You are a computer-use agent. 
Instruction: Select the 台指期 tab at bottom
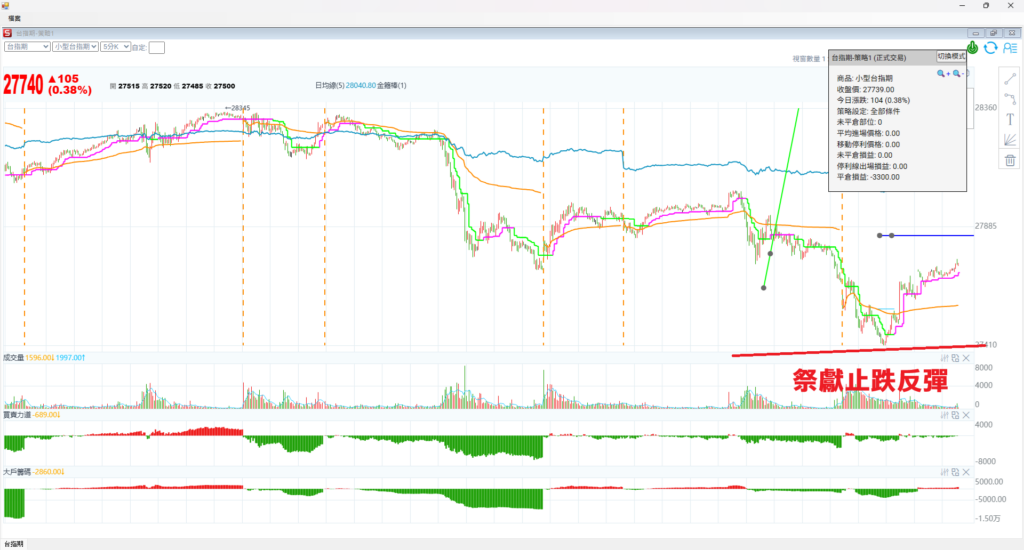click(14, 544)
